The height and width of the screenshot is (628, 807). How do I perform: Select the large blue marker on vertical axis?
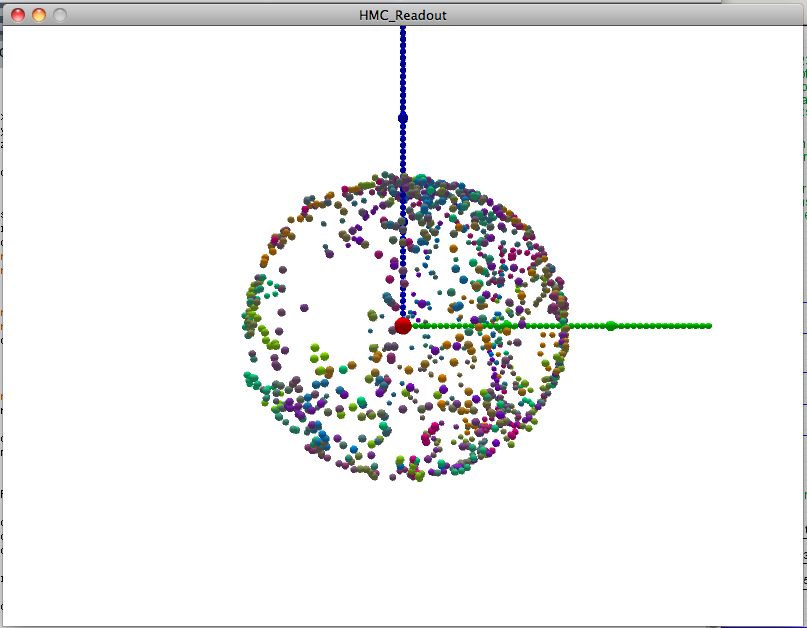tap(403, 118)
